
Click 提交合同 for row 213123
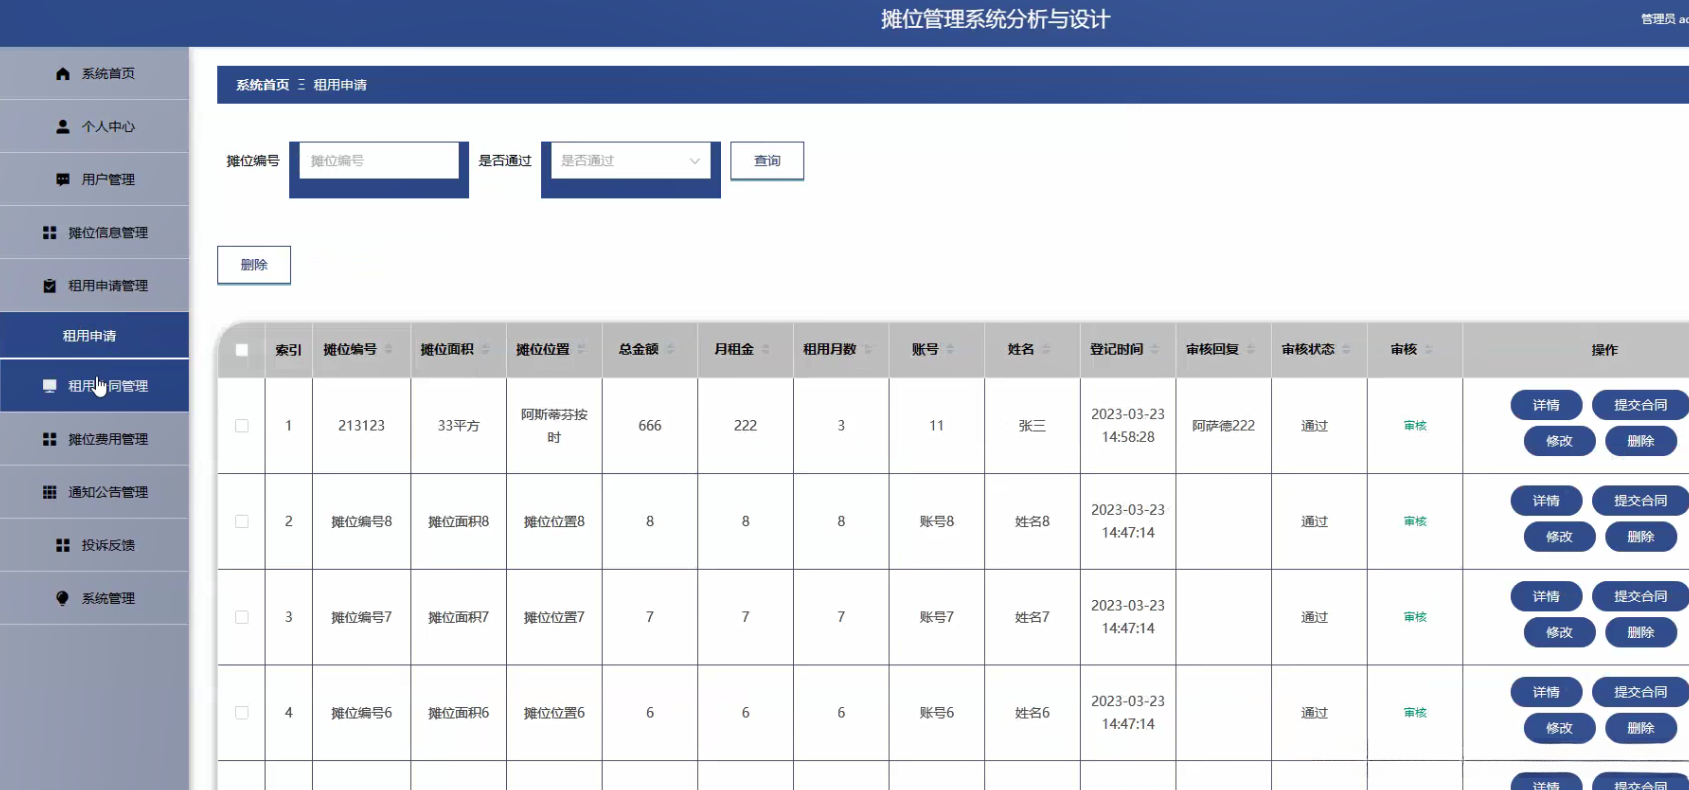[1640, 405]
